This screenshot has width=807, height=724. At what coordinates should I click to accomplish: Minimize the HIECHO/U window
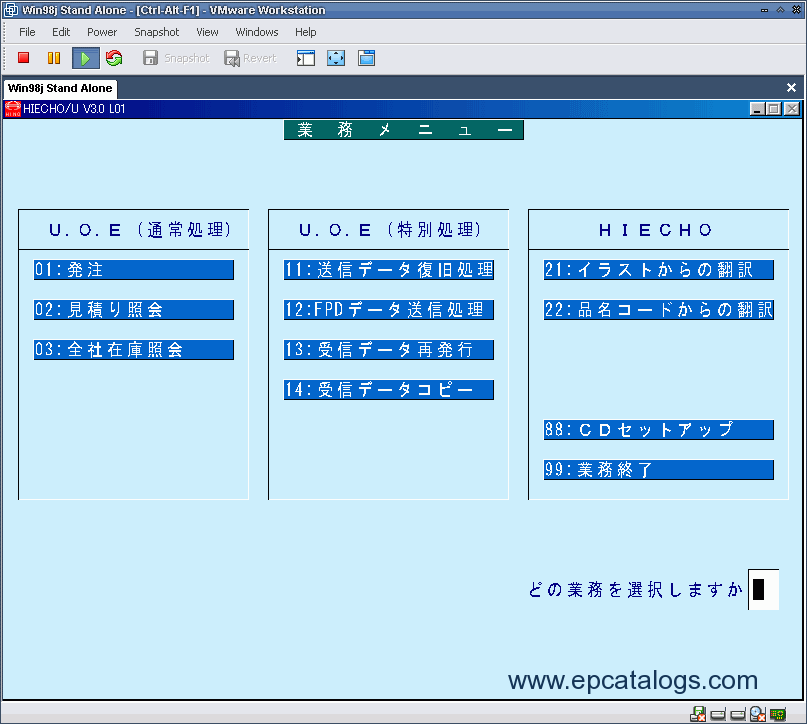(x=757, y=109)
